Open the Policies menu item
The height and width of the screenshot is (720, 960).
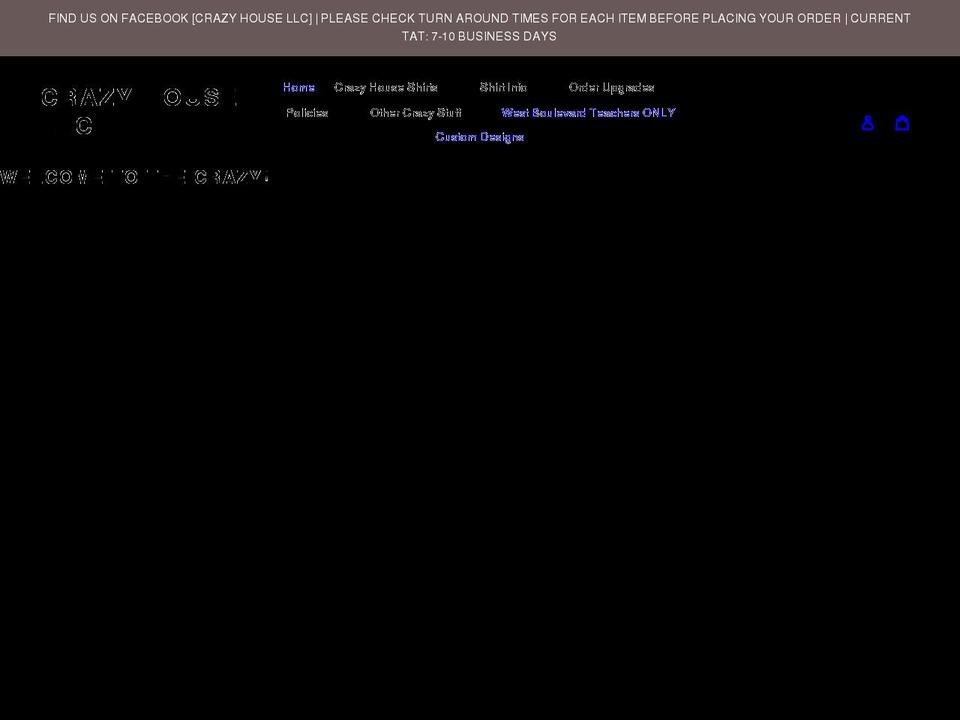pyautogui.click(x=307, y=112)
